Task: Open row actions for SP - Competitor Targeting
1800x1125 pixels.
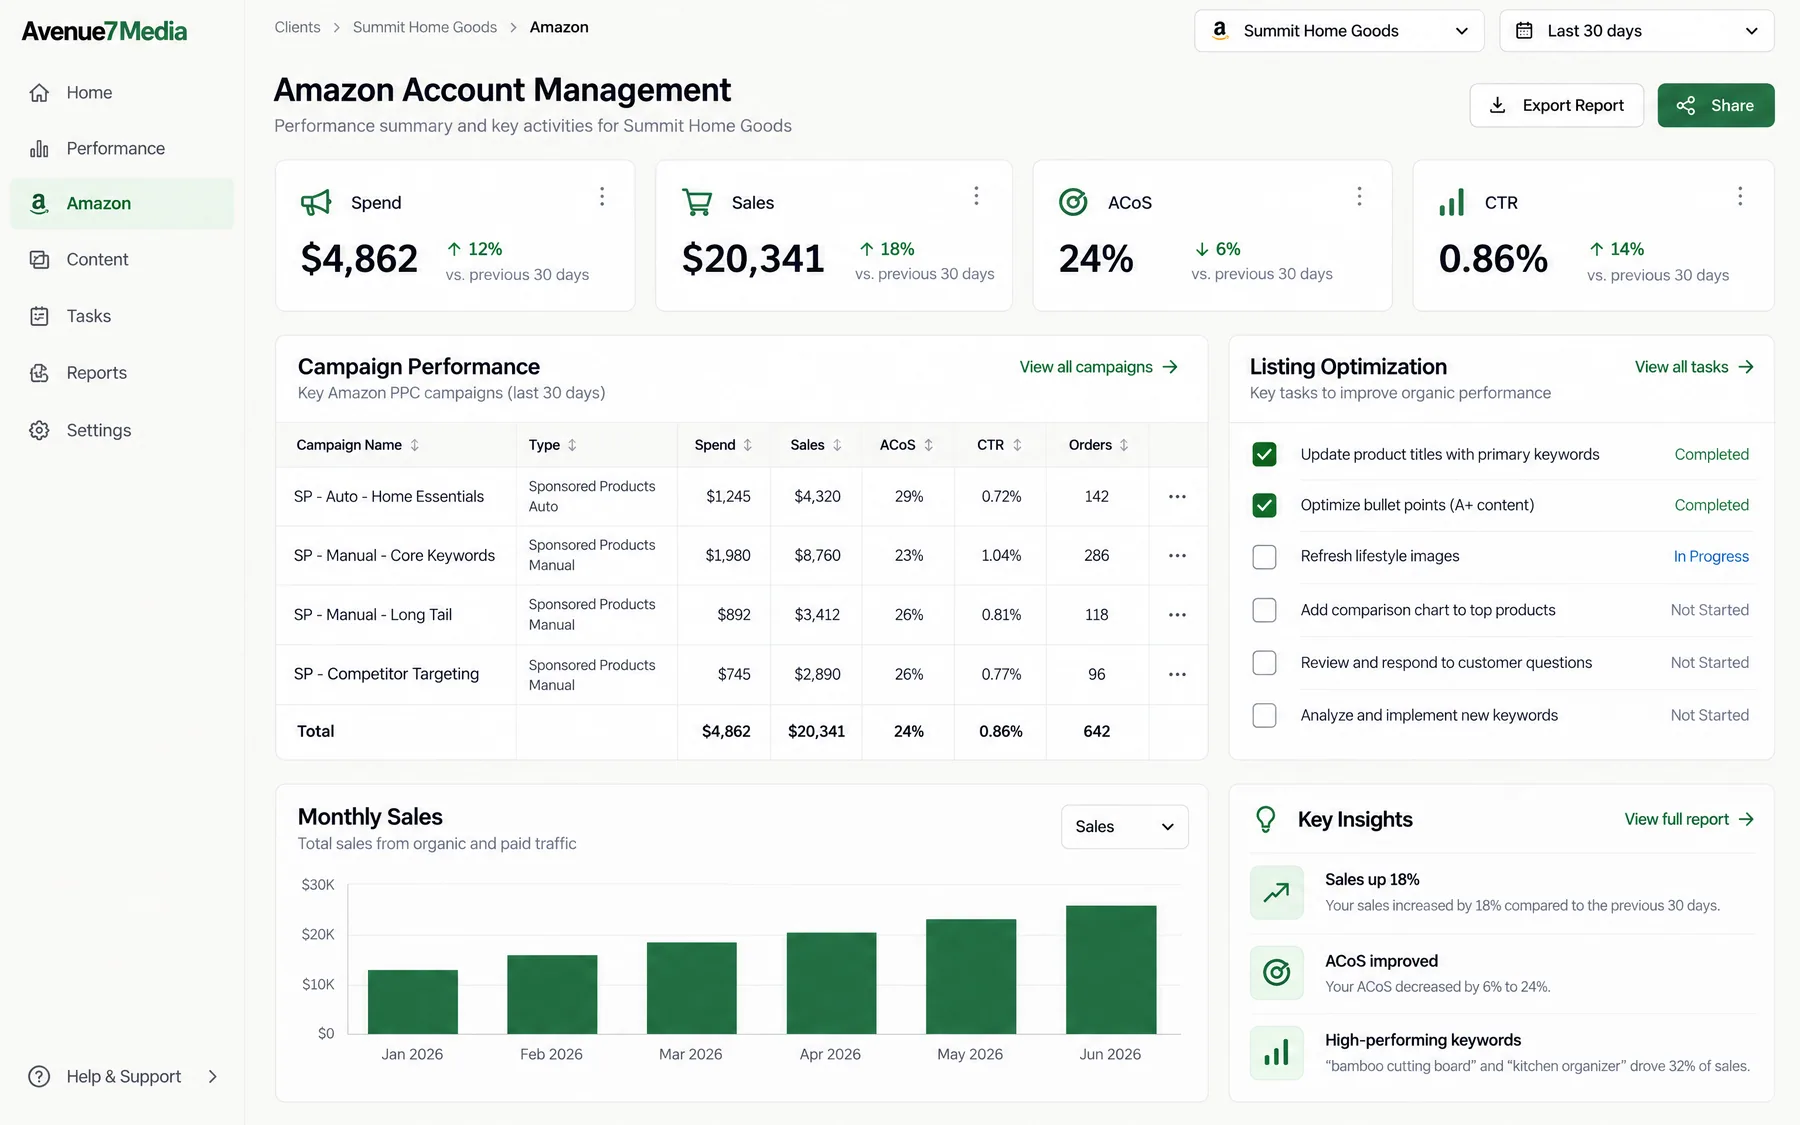Action: point(1177,674)
